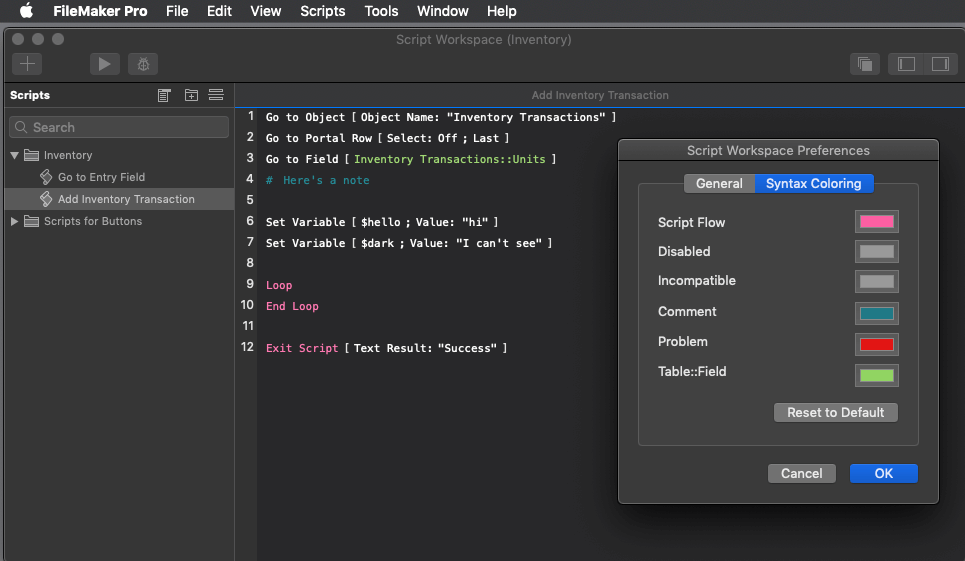Open the Table::Field green color swatch
965x561 pixels.
876,375
